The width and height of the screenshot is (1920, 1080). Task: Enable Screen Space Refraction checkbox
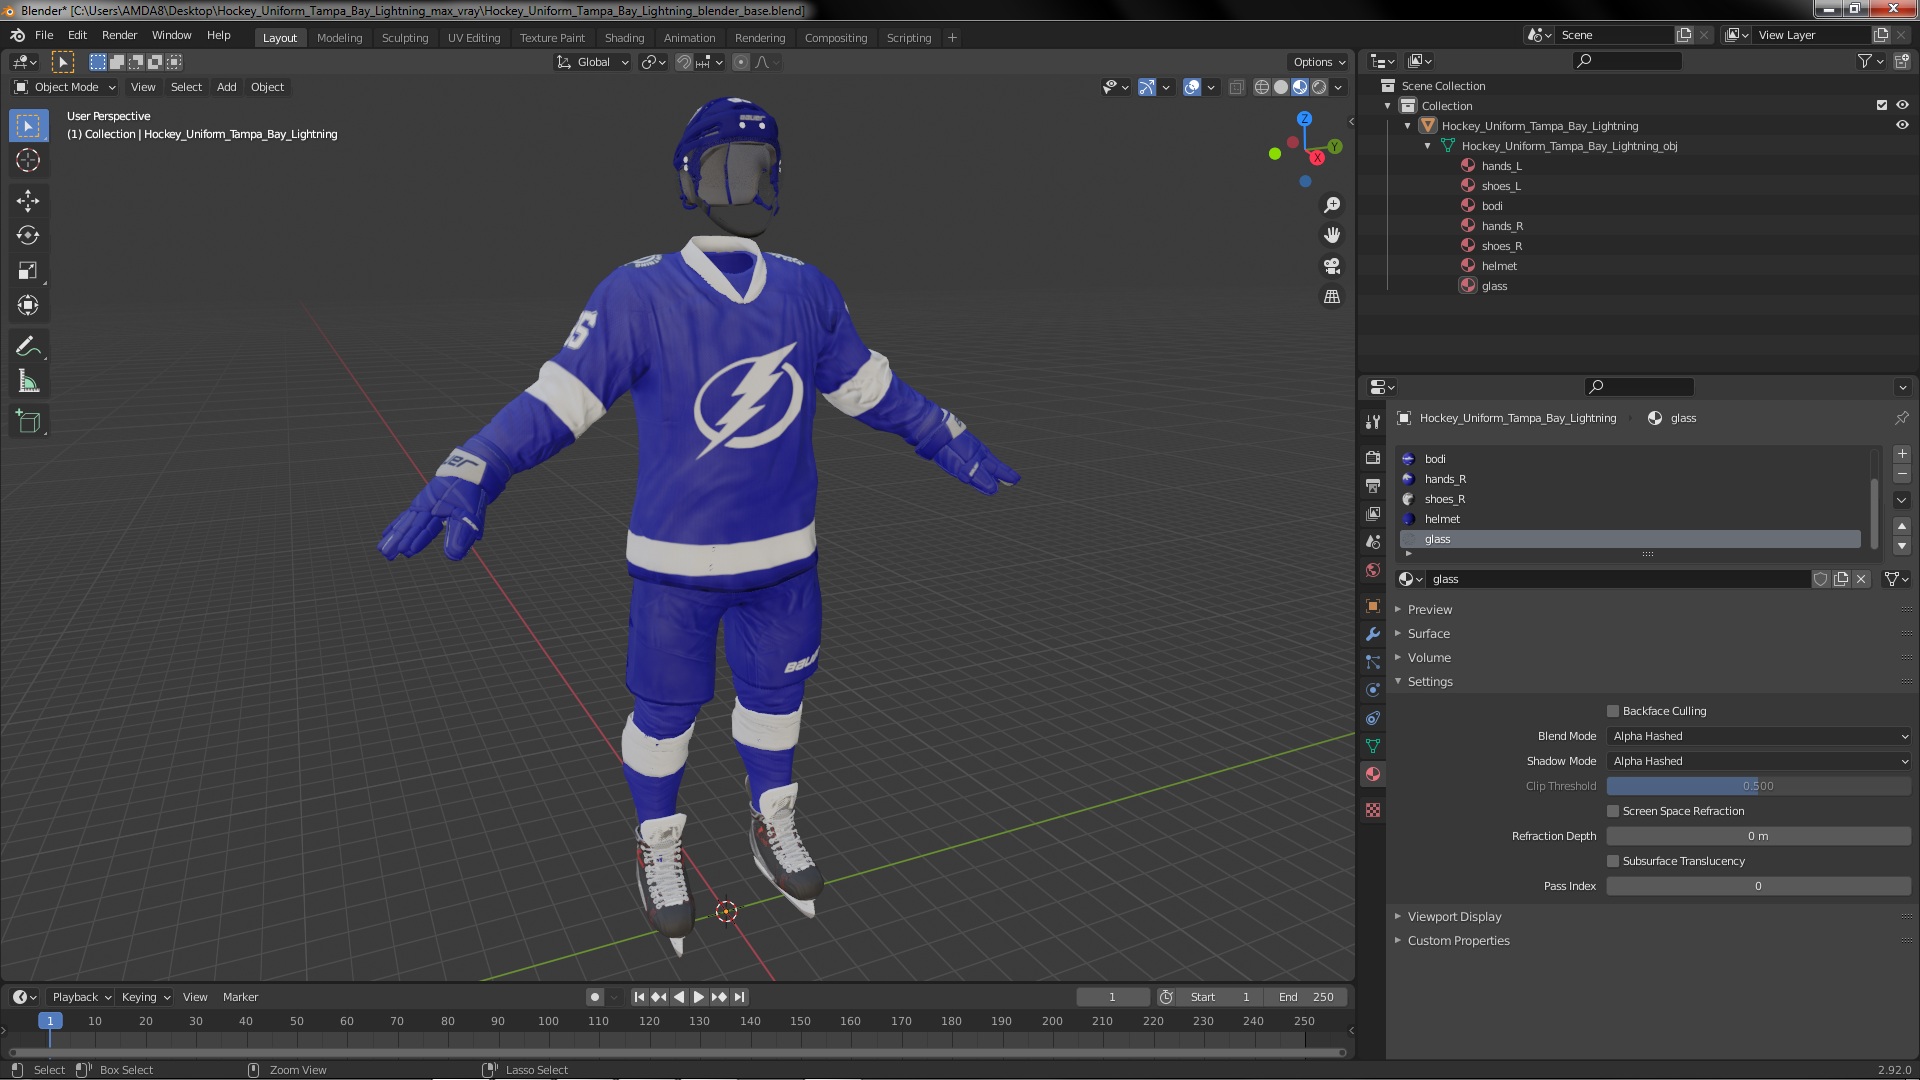(x=1613, y=811)
